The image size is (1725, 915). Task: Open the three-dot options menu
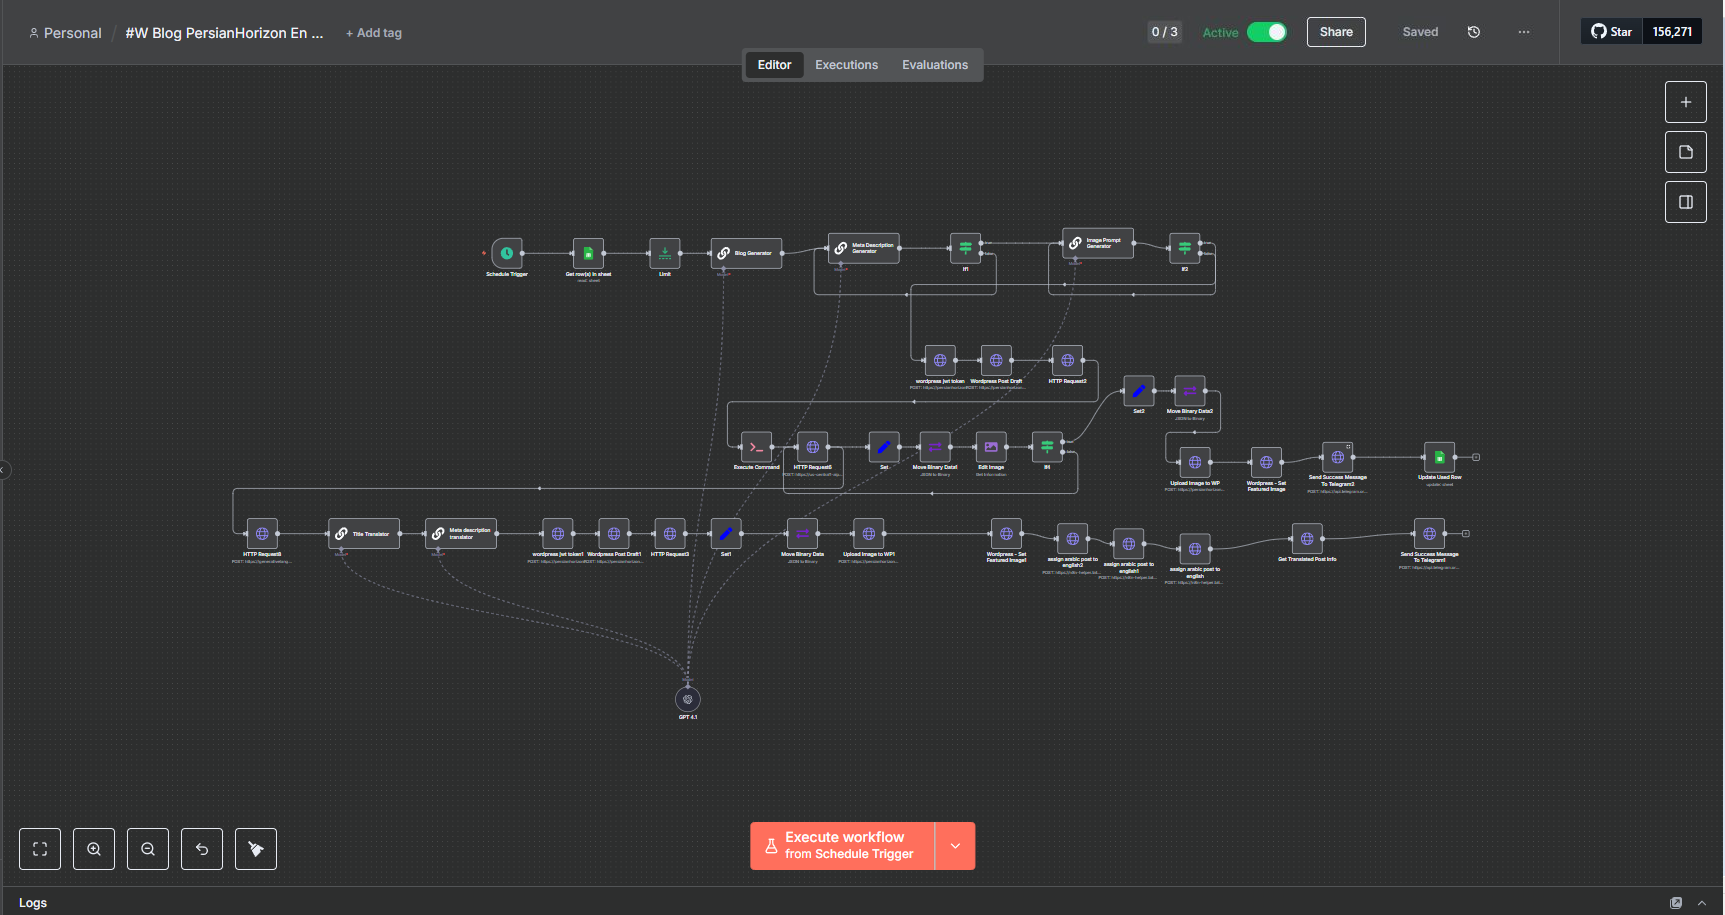tap(1523, 31)
